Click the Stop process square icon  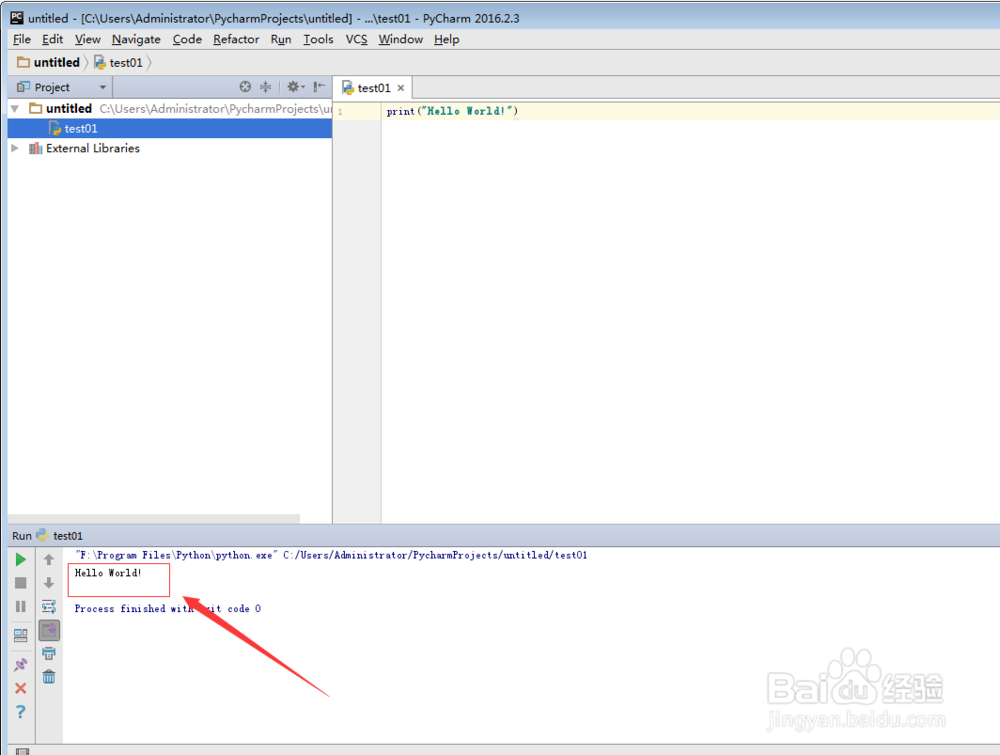tap(20, 583)
